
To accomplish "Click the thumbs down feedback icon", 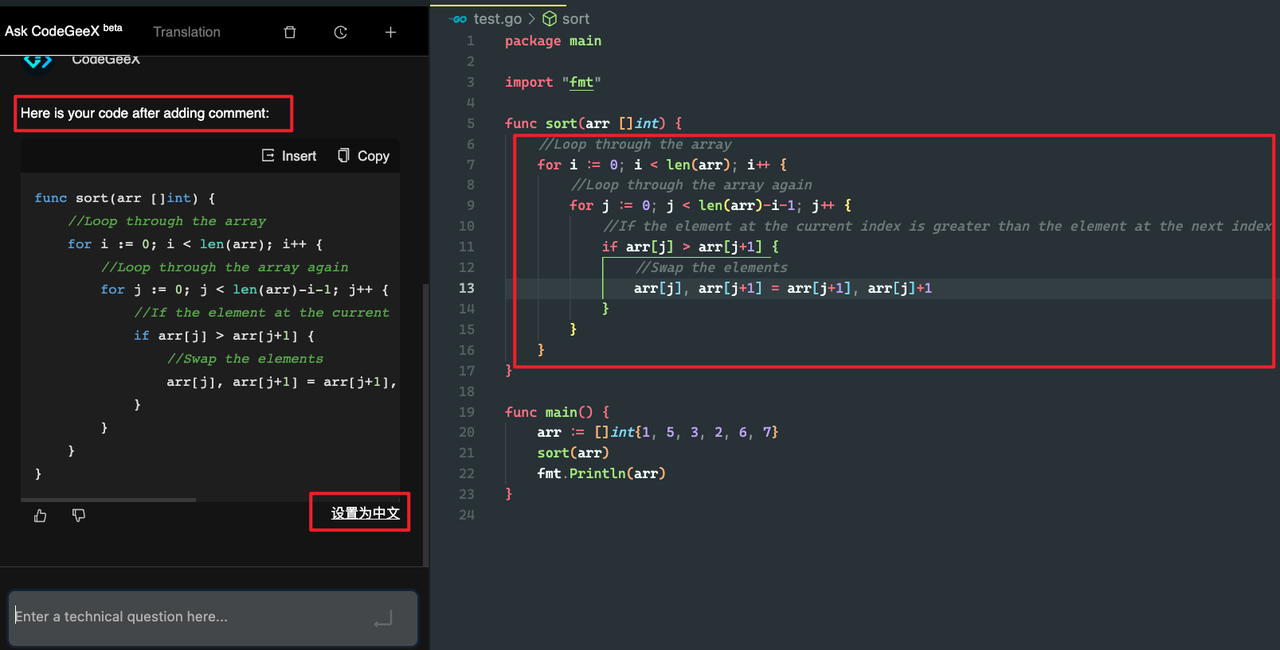I will tap(79, 515).
